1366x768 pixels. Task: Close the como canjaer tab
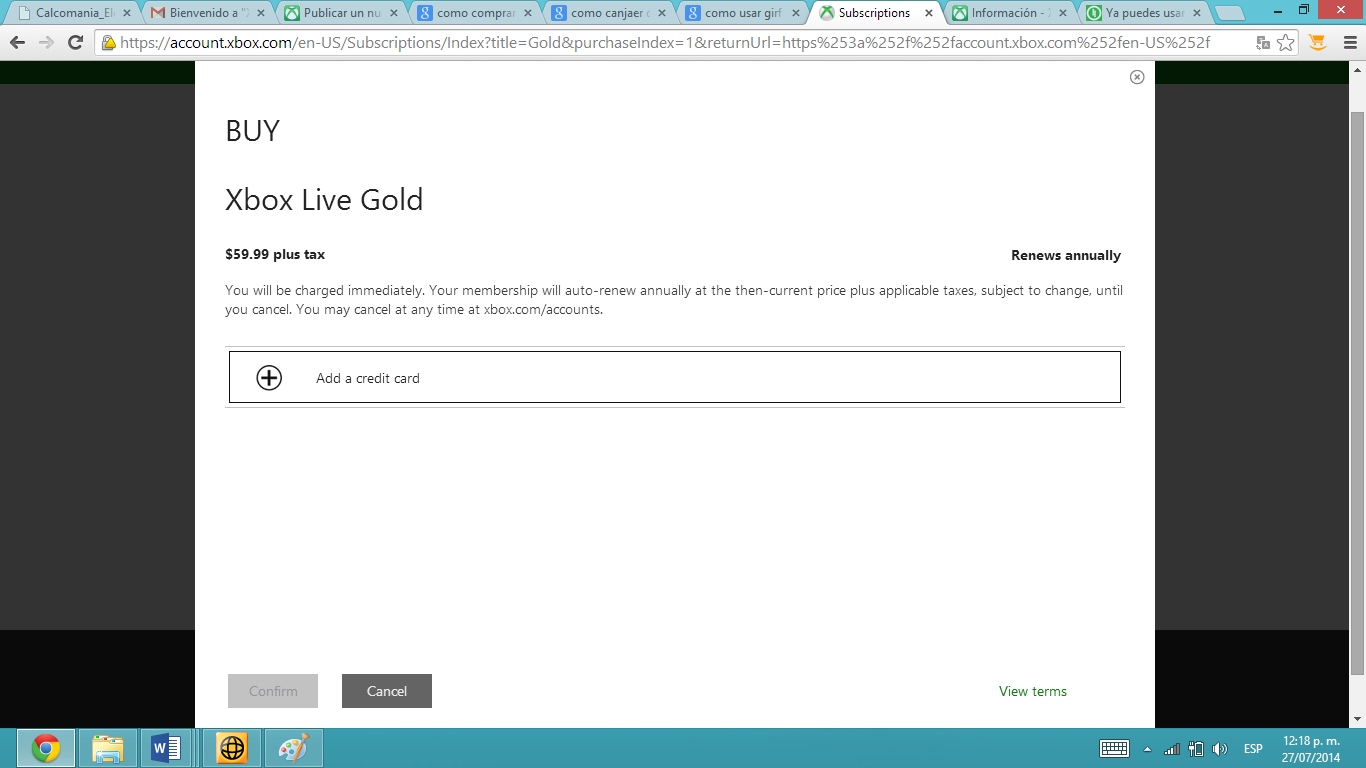(663, 14)
